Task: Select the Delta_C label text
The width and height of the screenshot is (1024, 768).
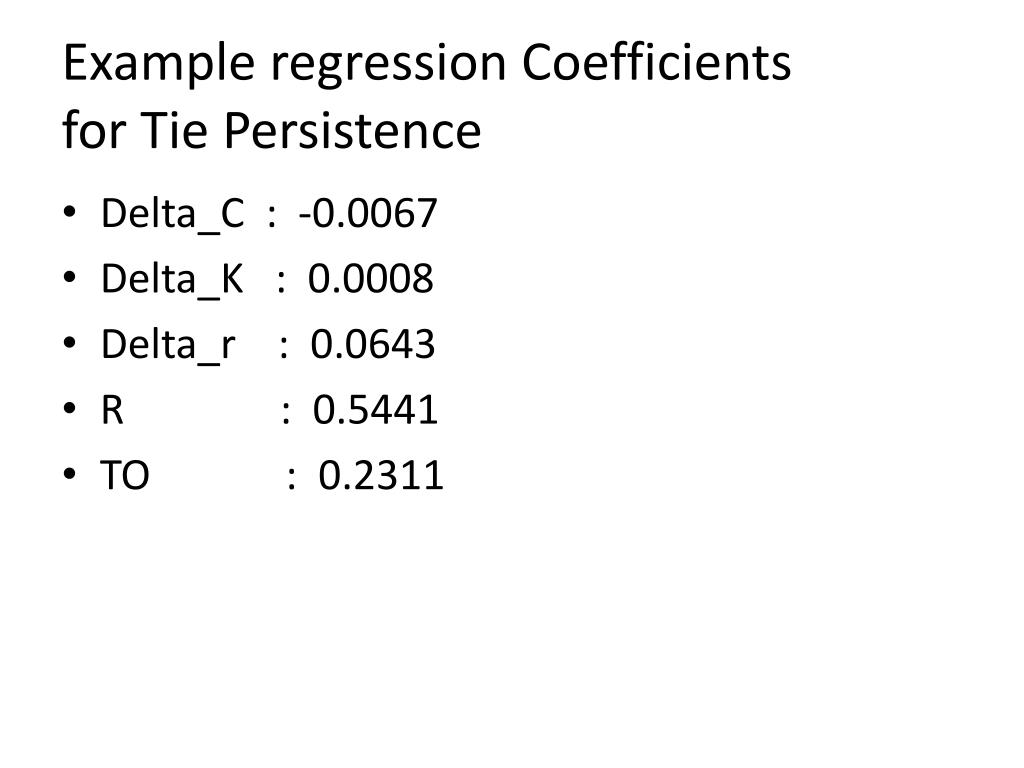Action: (x=173, y=214)
